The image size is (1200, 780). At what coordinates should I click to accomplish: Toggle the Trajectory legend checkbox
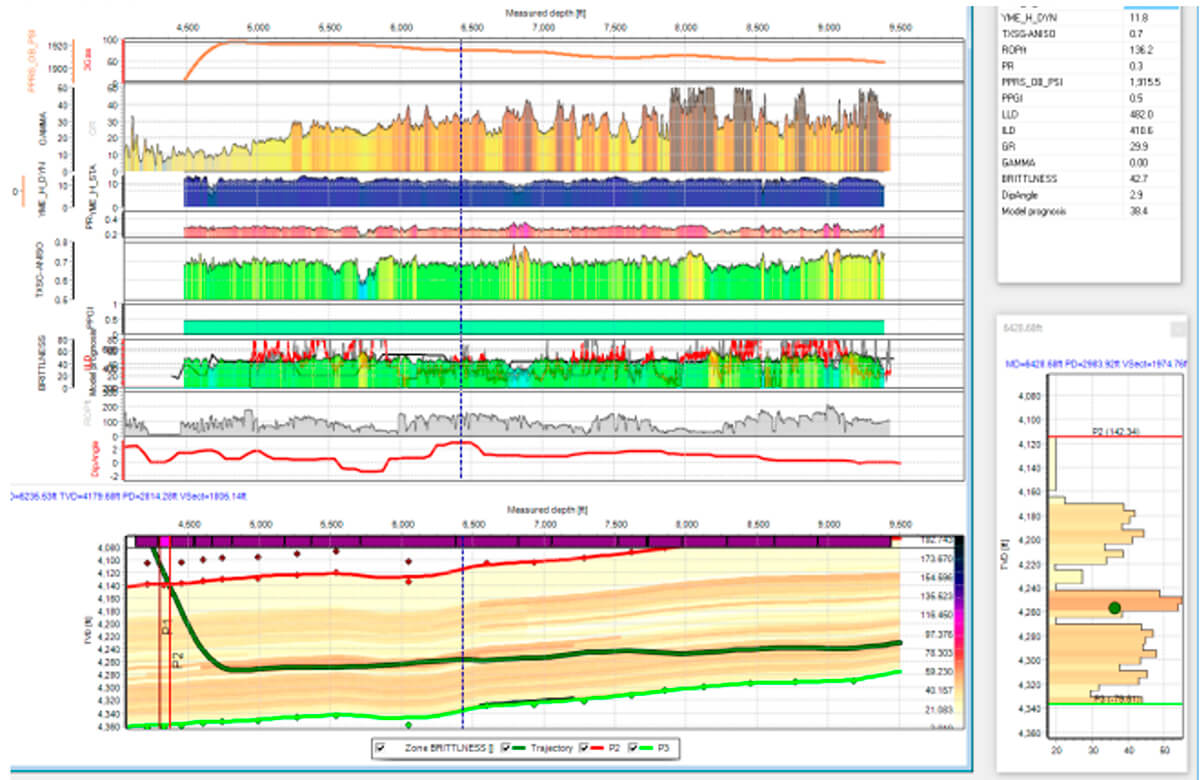[x=506, y=747]
